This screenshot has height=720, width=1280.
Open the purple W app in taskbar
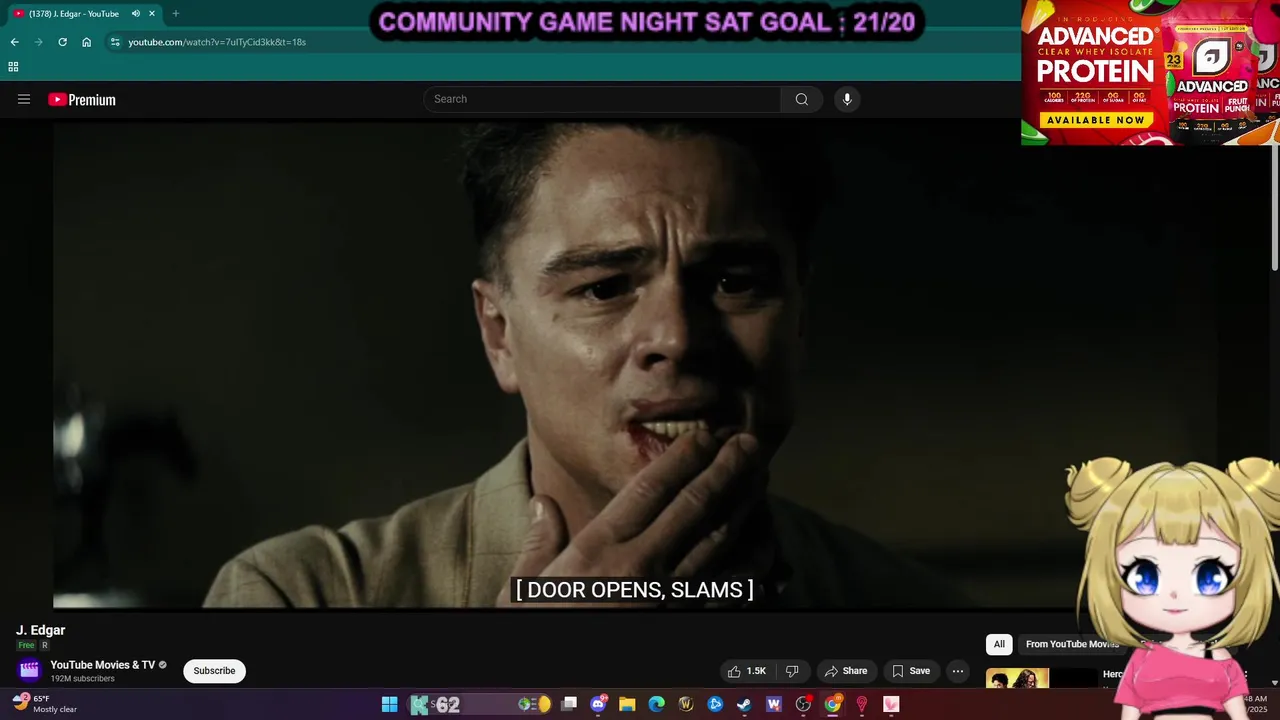(x=773, y=705)
